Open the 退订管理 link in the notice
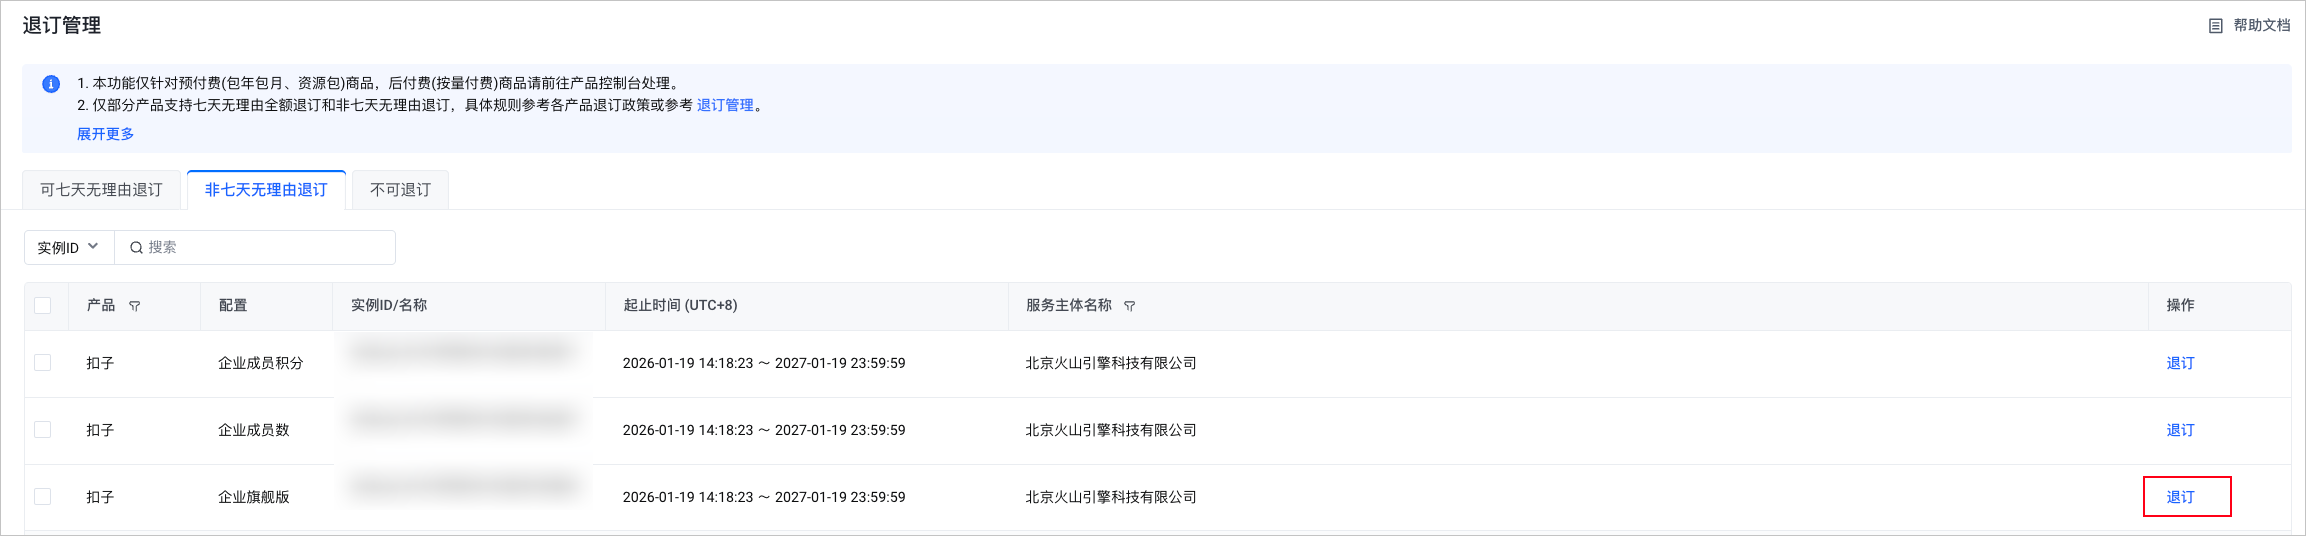This screenshot has height=536, width=2306. 725,105
